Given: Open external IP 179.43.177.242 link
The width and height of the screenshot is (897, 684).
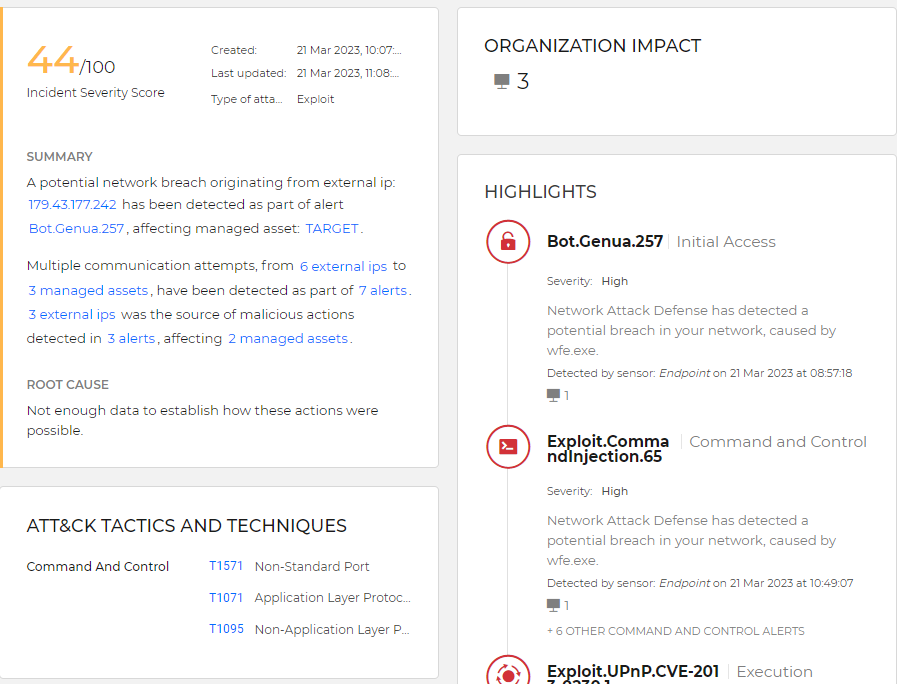Looking at the screenshot, I should [72, 204].
